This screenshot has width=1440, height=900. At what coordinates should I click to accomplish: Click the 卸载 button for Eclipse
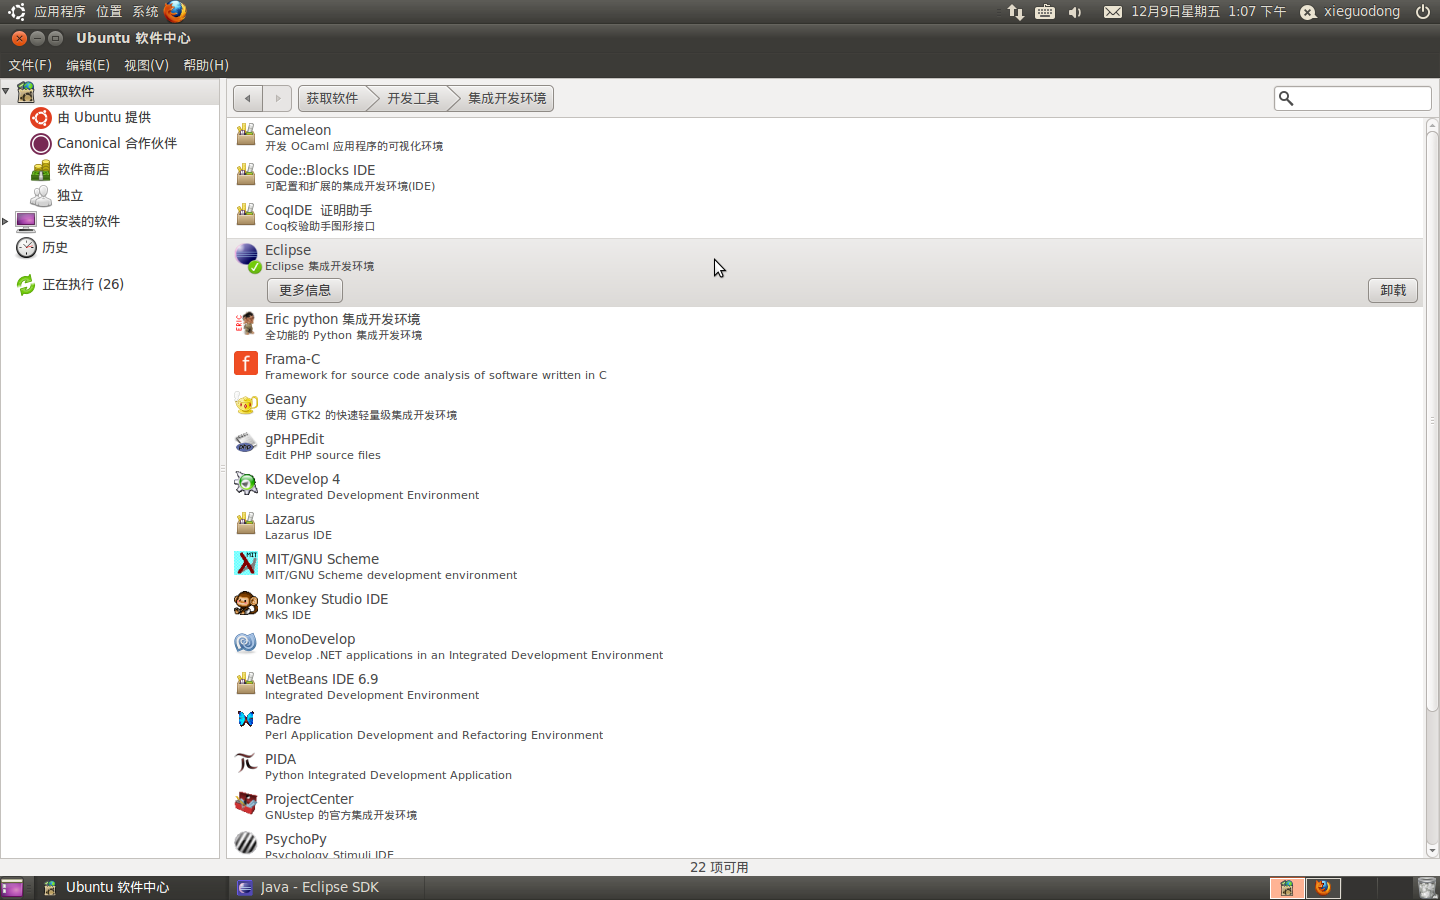coord(1393,290)
